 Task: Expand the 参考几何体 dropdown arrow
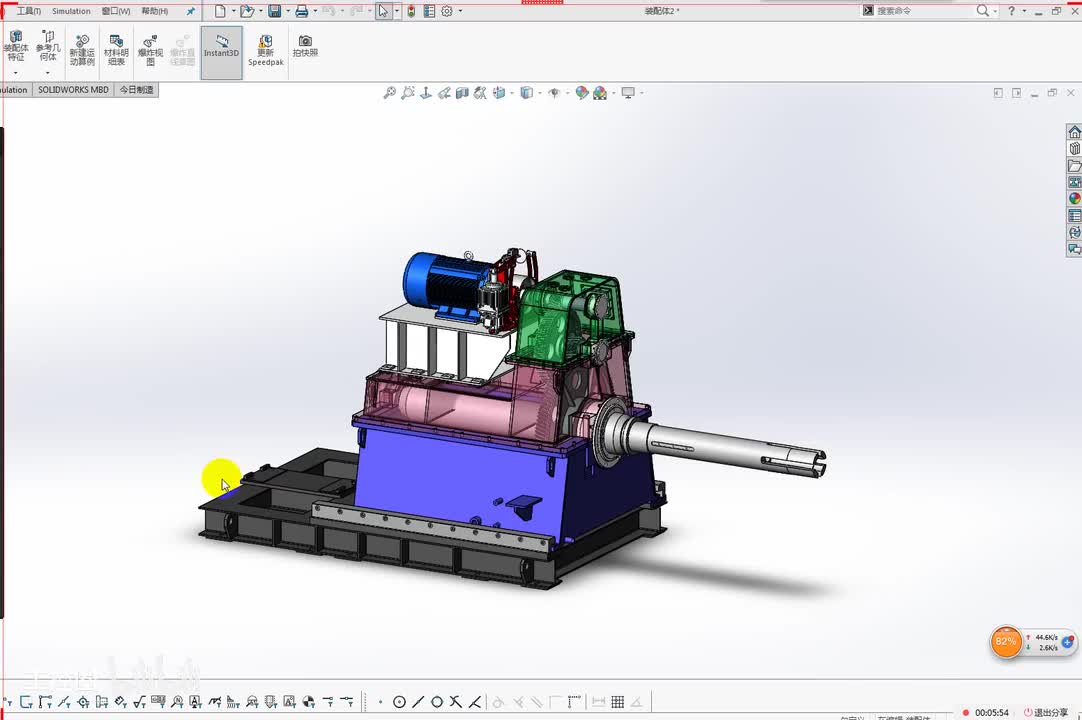click(48, 72)
